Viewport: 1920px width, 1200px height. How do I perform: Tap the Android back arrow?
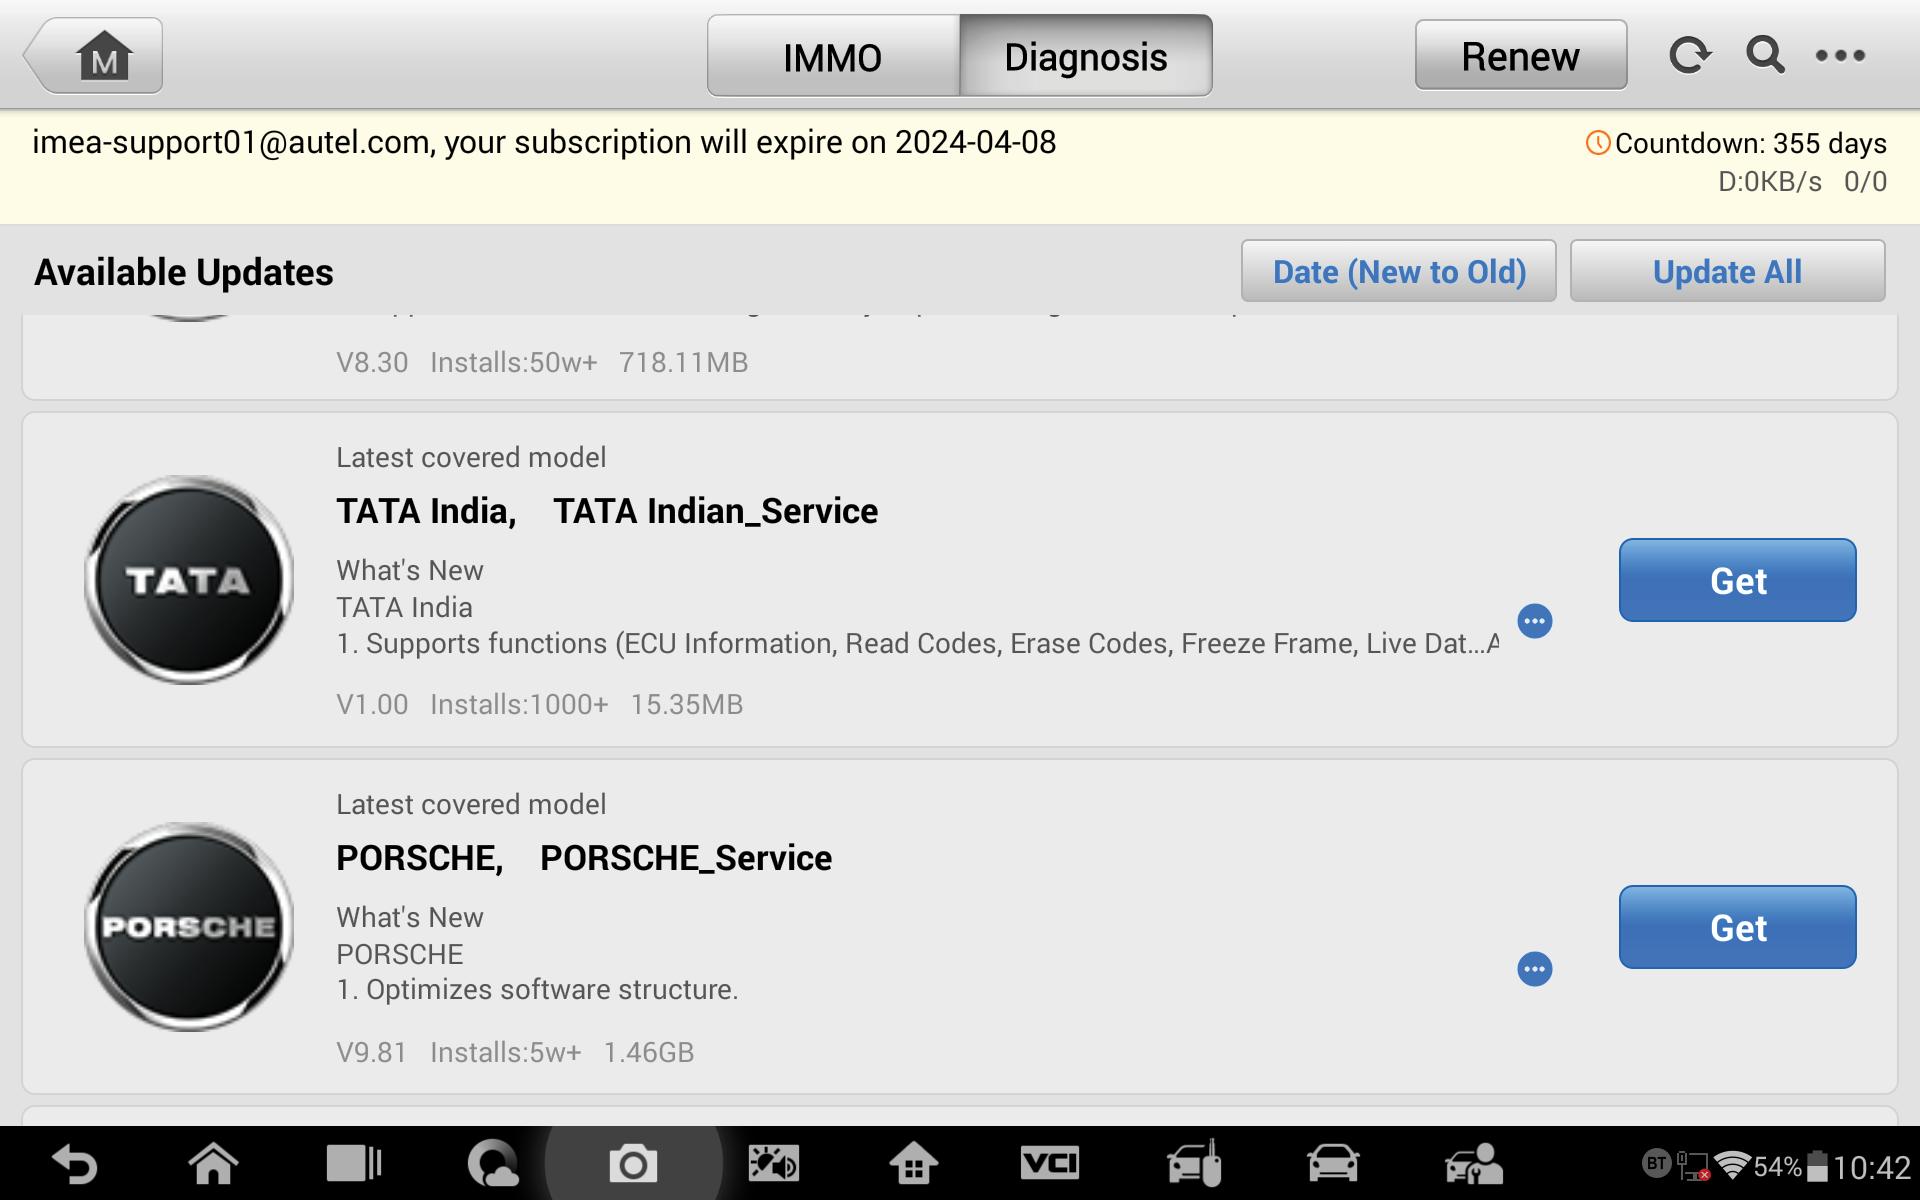click(74, 1164)
